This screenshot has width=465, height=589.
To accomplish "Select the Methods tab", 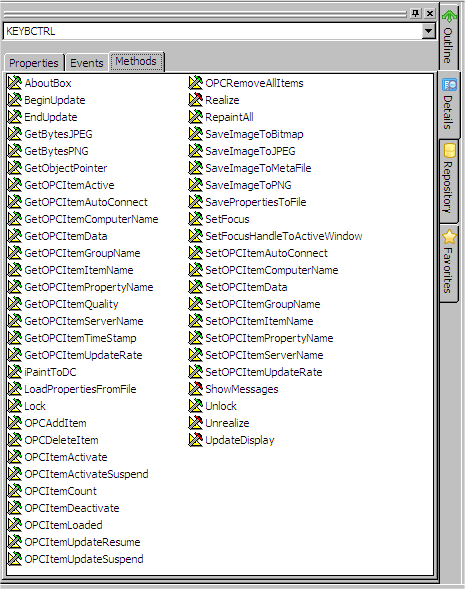I will (136, 61).
